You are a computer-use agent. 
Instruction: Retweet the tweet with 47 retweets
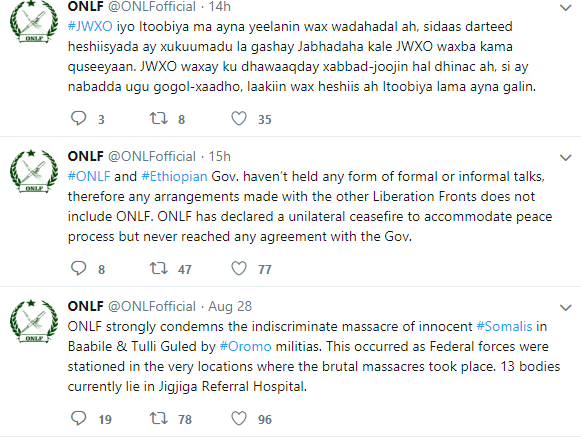coord(159,268)
